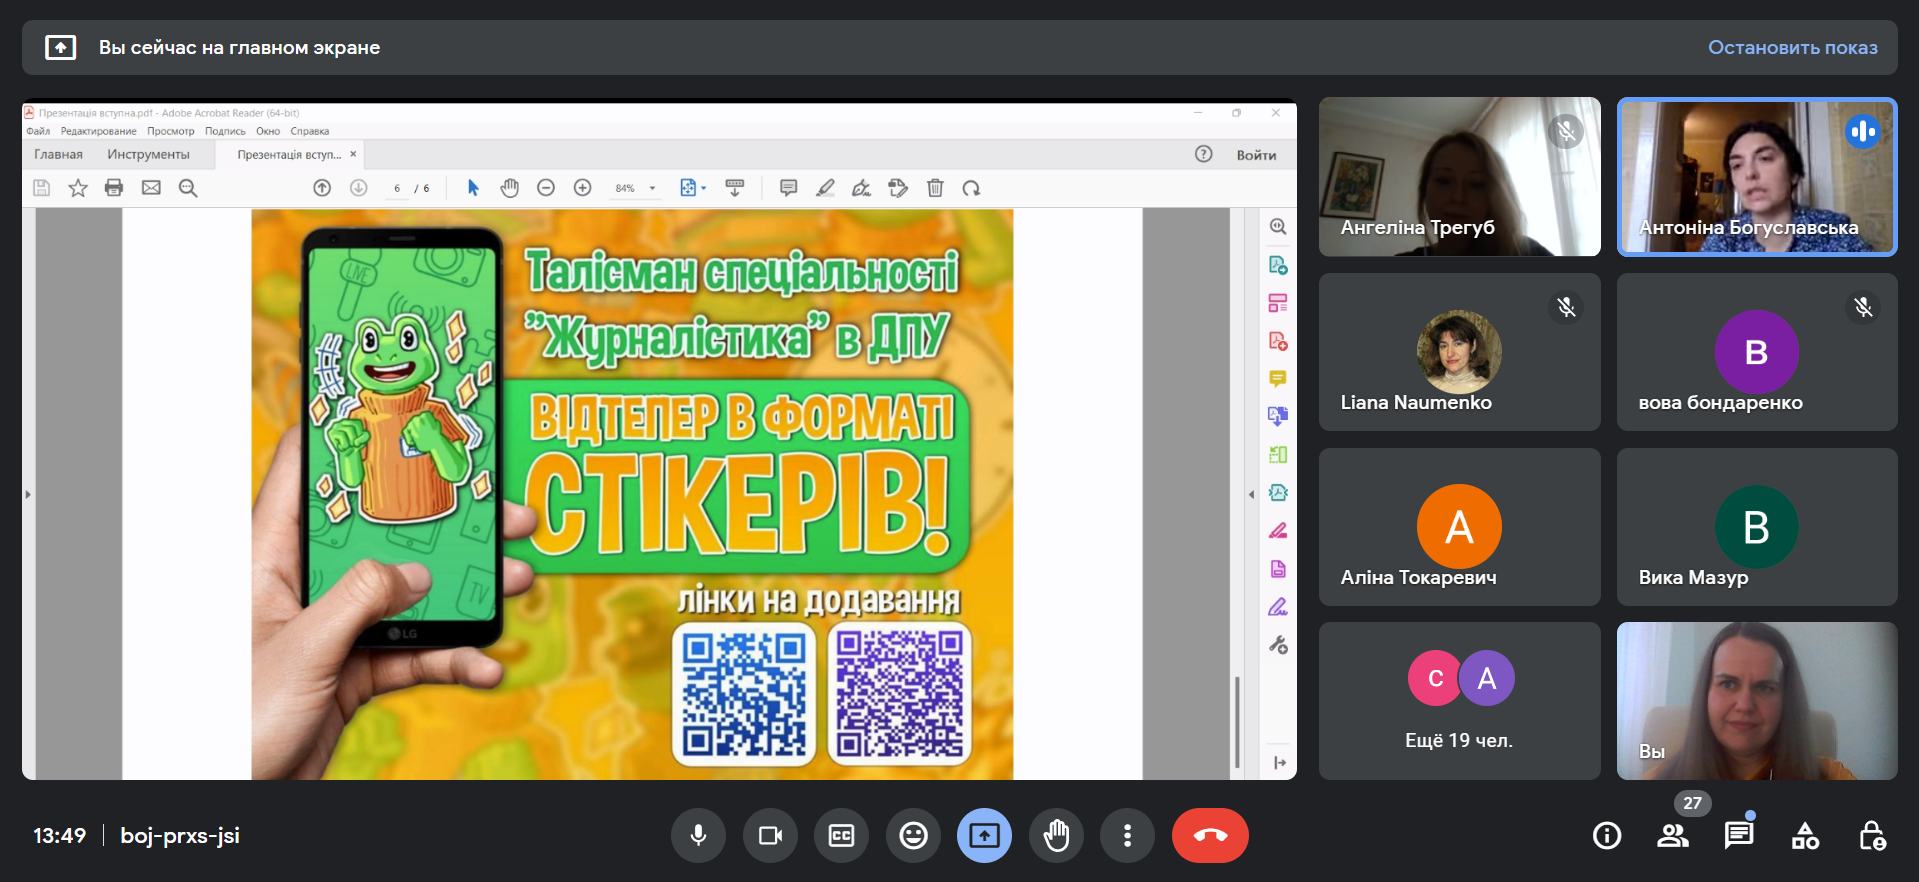1919x882 pixels.
Task: Open Create PDF tool in sidebar
Action: click(x=1278, y=341)
